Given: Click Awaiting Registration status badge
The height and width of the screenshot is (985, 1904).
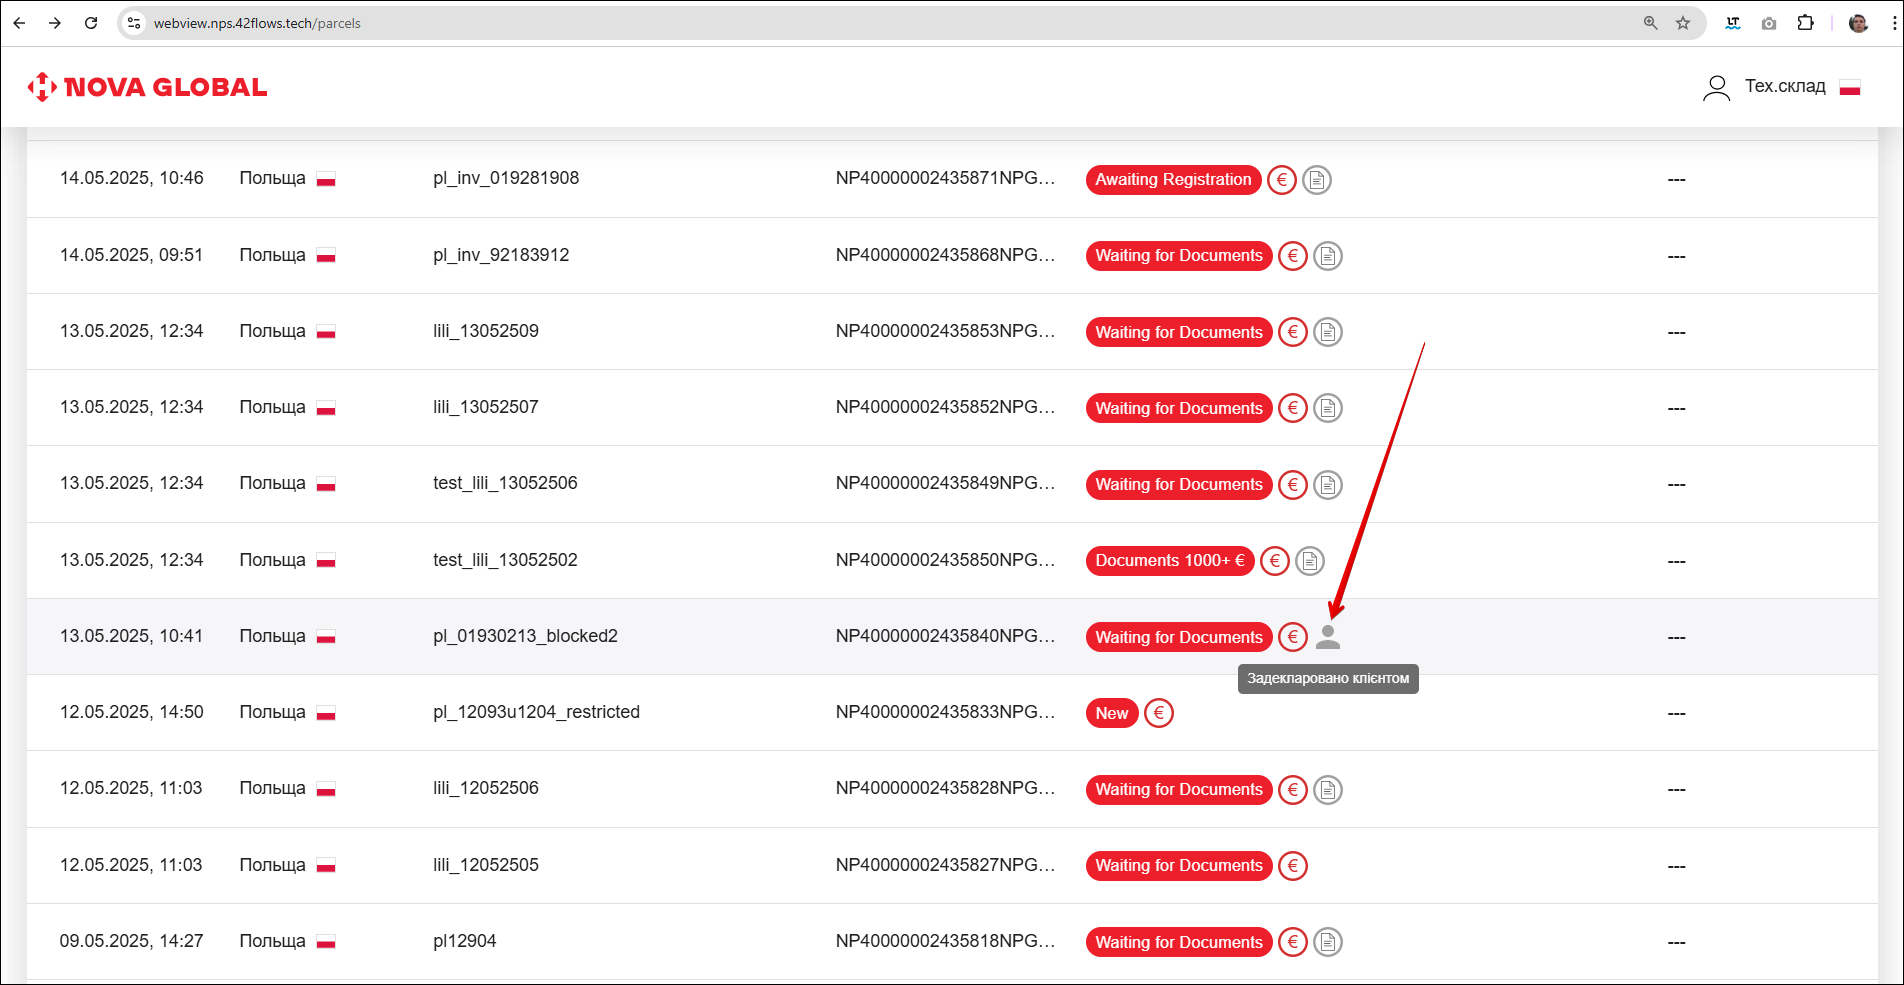Looking at the screenshot, I should tap(1172, 180).
